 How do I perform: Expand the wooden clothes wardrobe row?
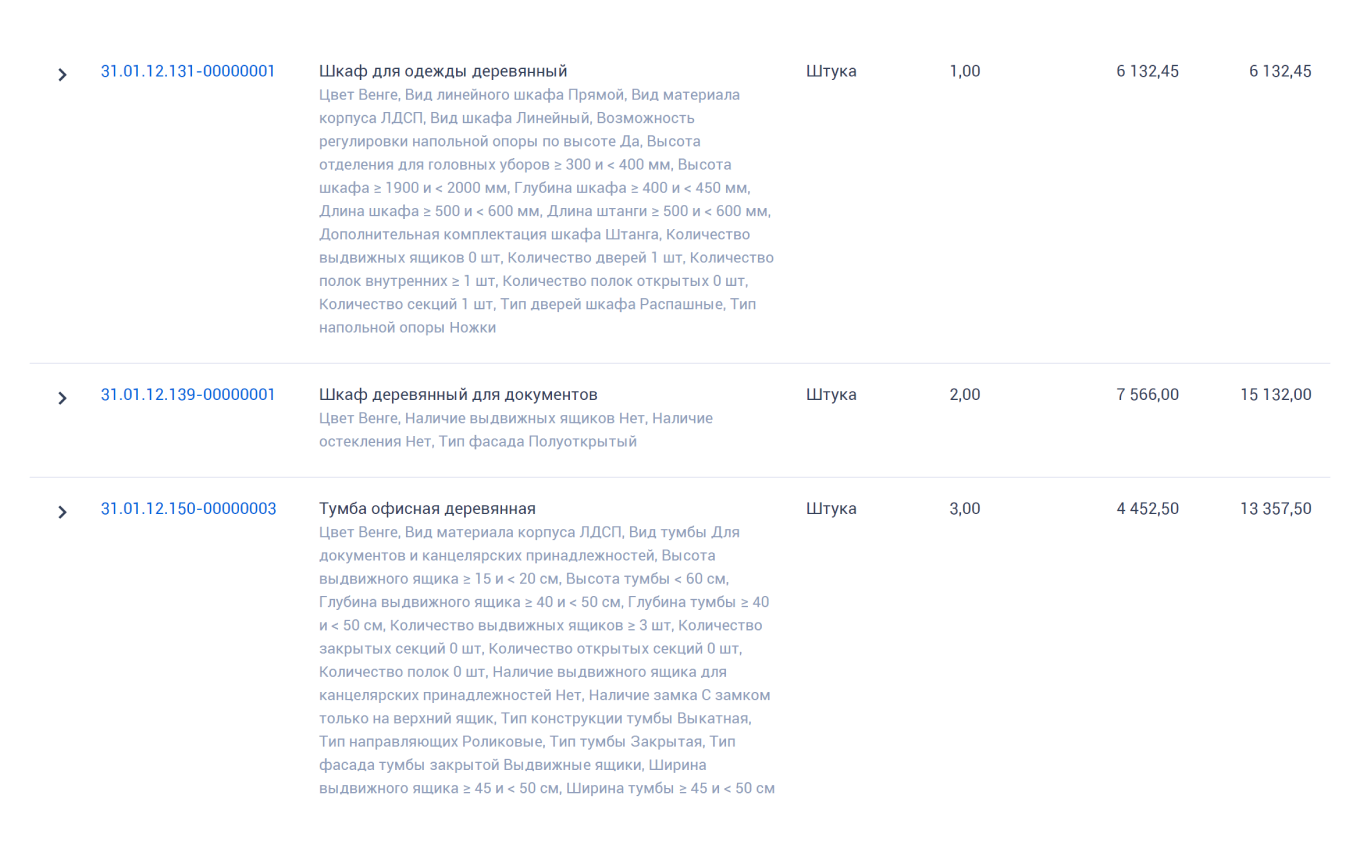coord(62,74)
